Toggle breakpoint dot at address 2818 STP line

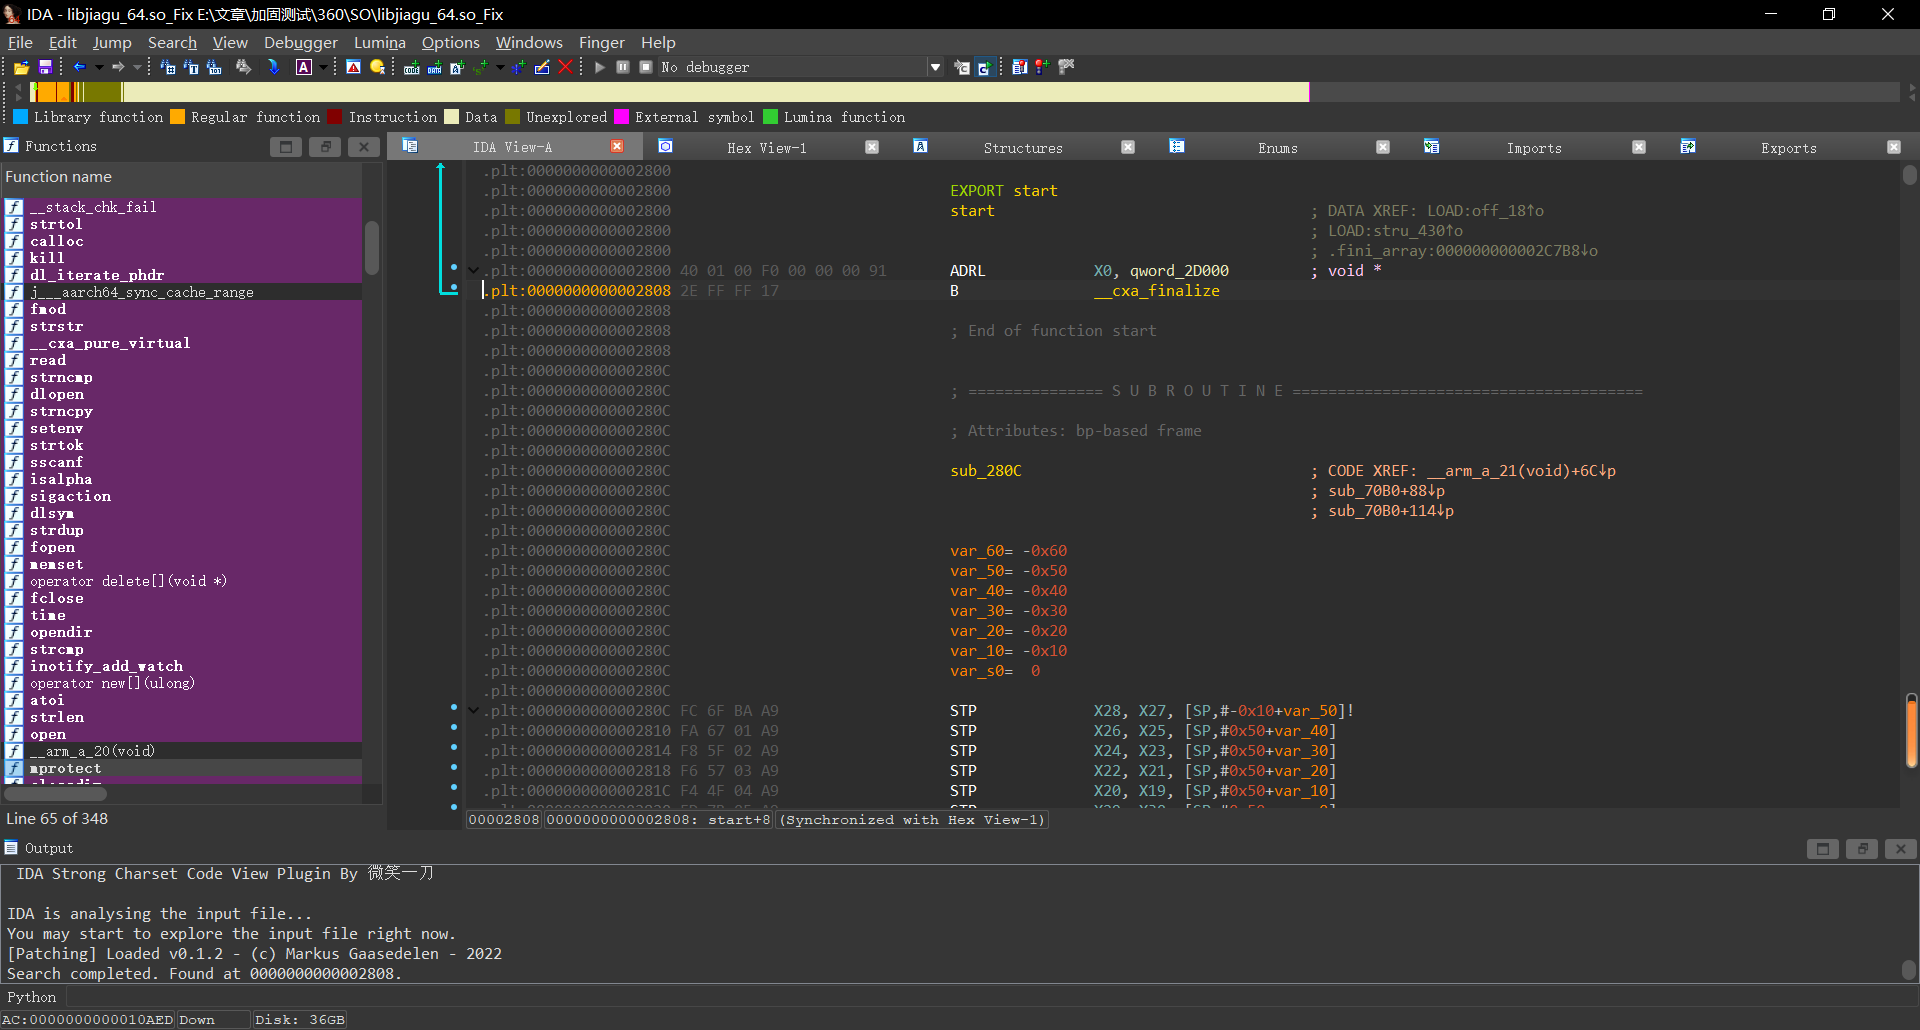tap(454, 768)
